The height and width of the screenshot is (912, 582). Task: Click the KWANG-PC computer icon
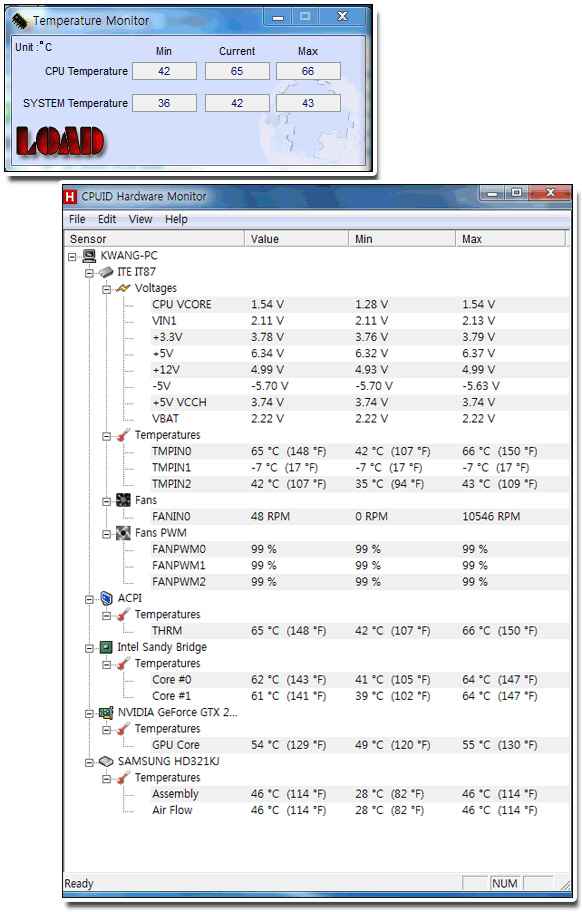coord(89,255)
